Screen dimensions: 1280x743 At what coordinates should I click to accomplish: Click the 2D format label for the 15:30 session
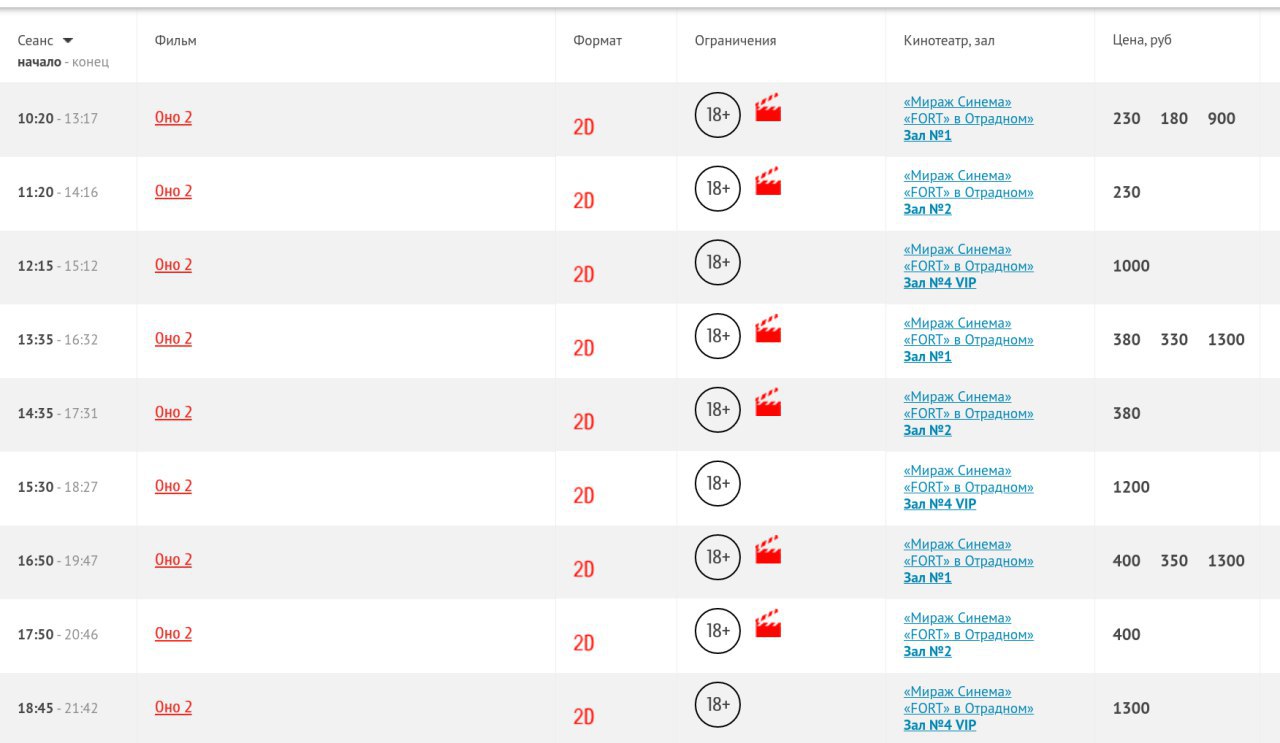pos(584,495)
